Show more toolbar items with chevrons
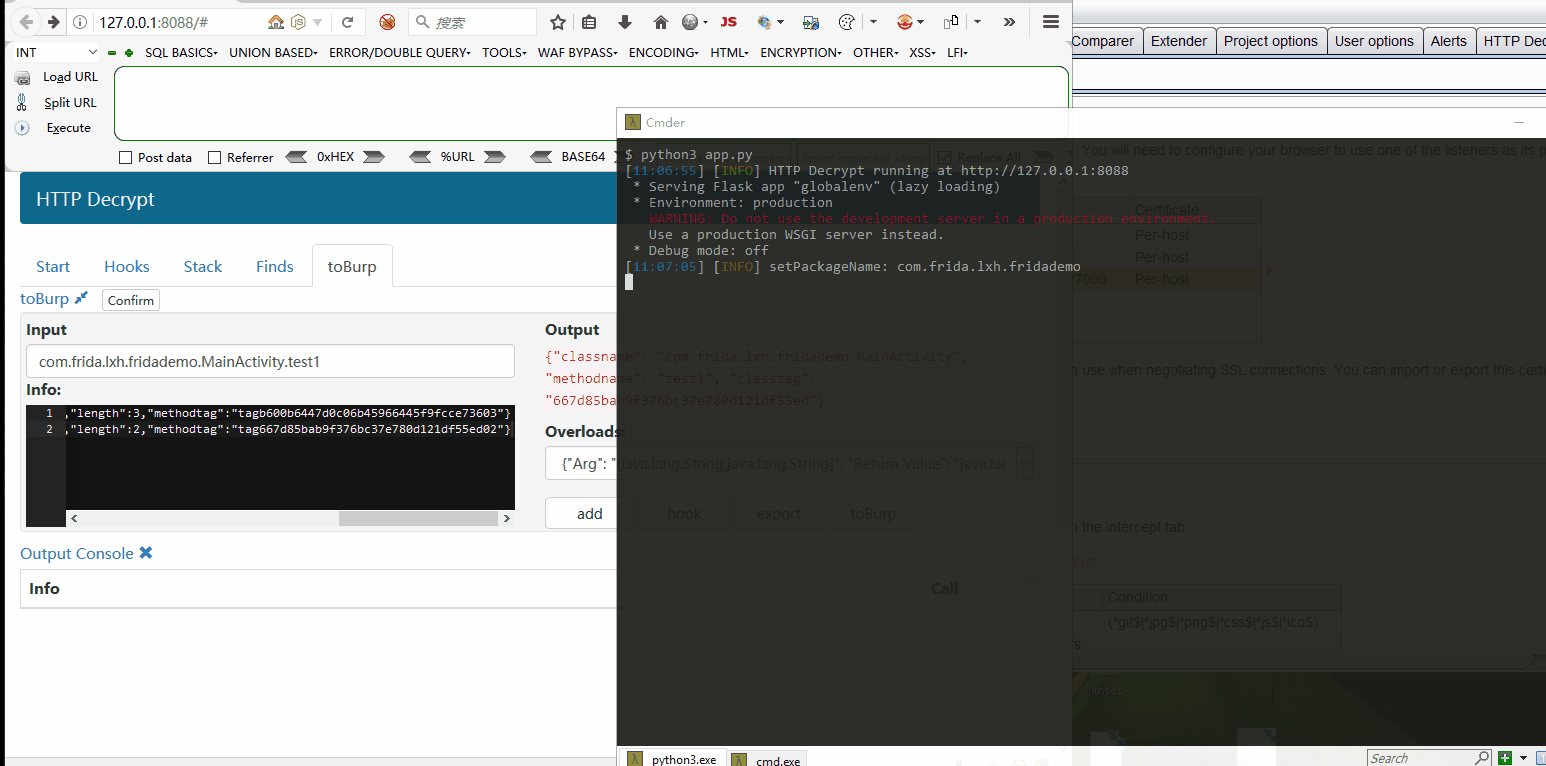Screen dimensions: 1546x766 1009,22
